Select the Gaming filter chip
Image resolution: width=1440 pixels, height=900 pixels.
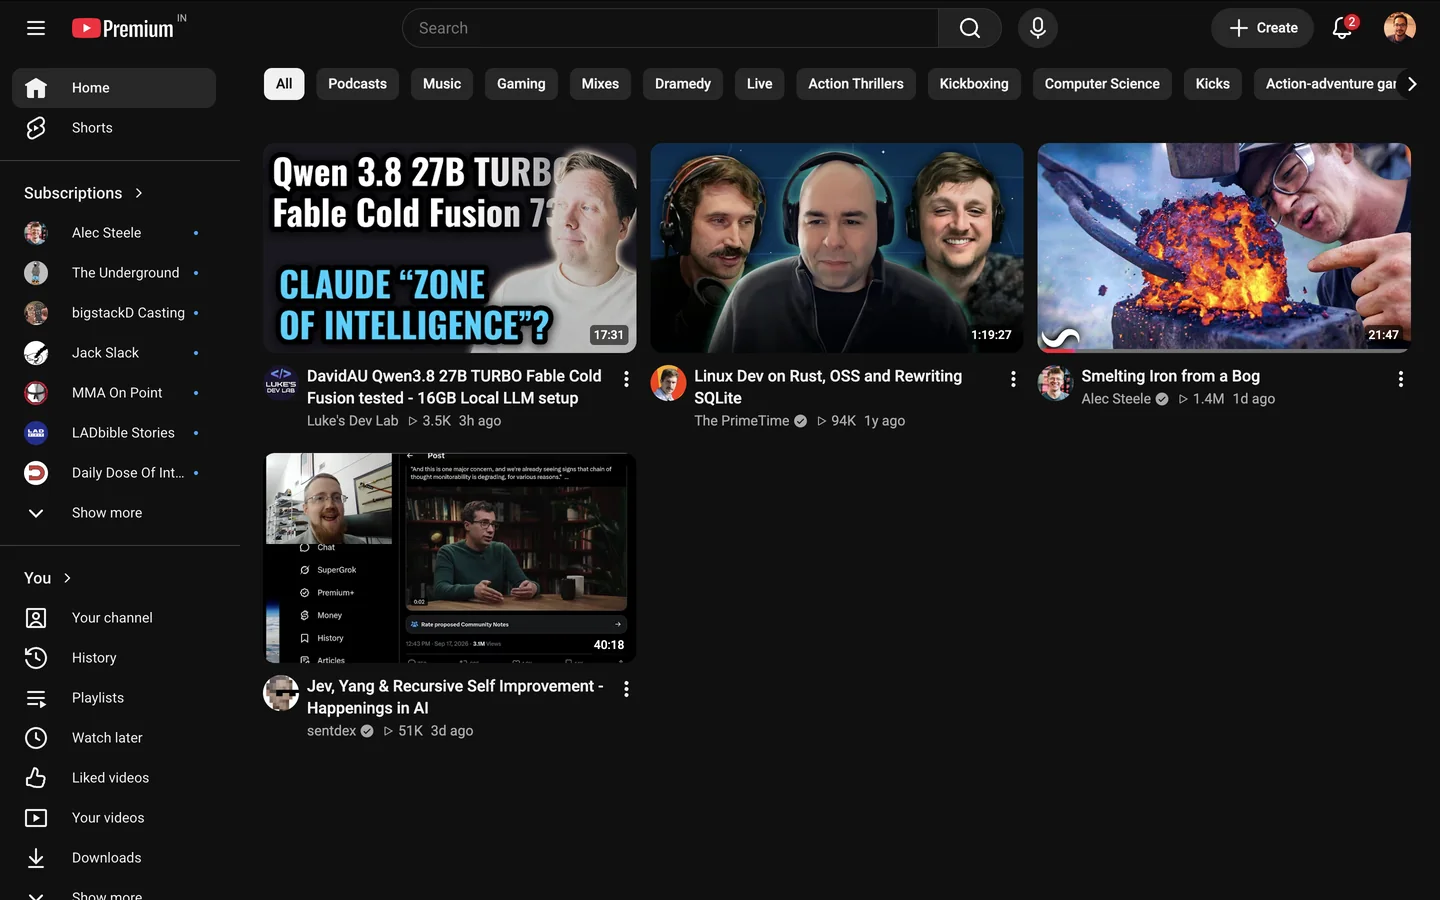point(521,84)
